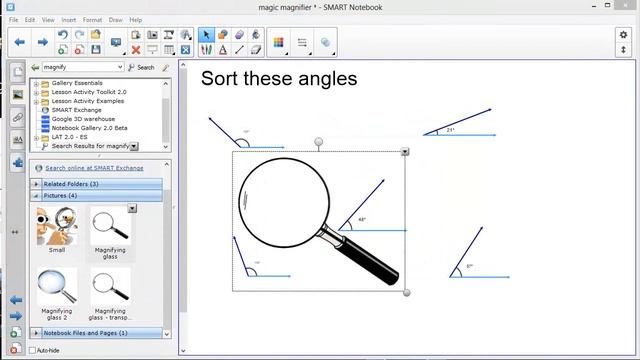Open the Magnifying glass thumbnail dropdown menu
Screen dimensions: 640x360
[x=132, y=209]
